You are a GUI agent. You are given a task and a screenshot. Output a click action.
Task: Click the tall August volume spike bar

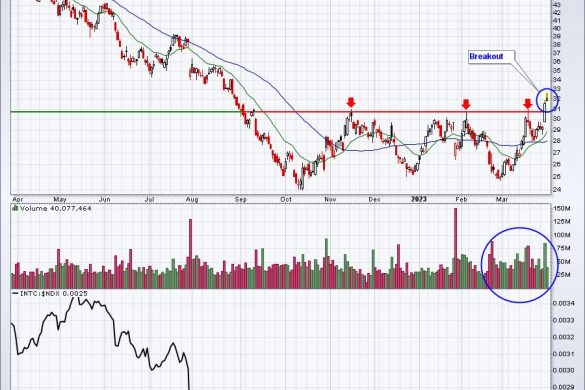[190, 254]
